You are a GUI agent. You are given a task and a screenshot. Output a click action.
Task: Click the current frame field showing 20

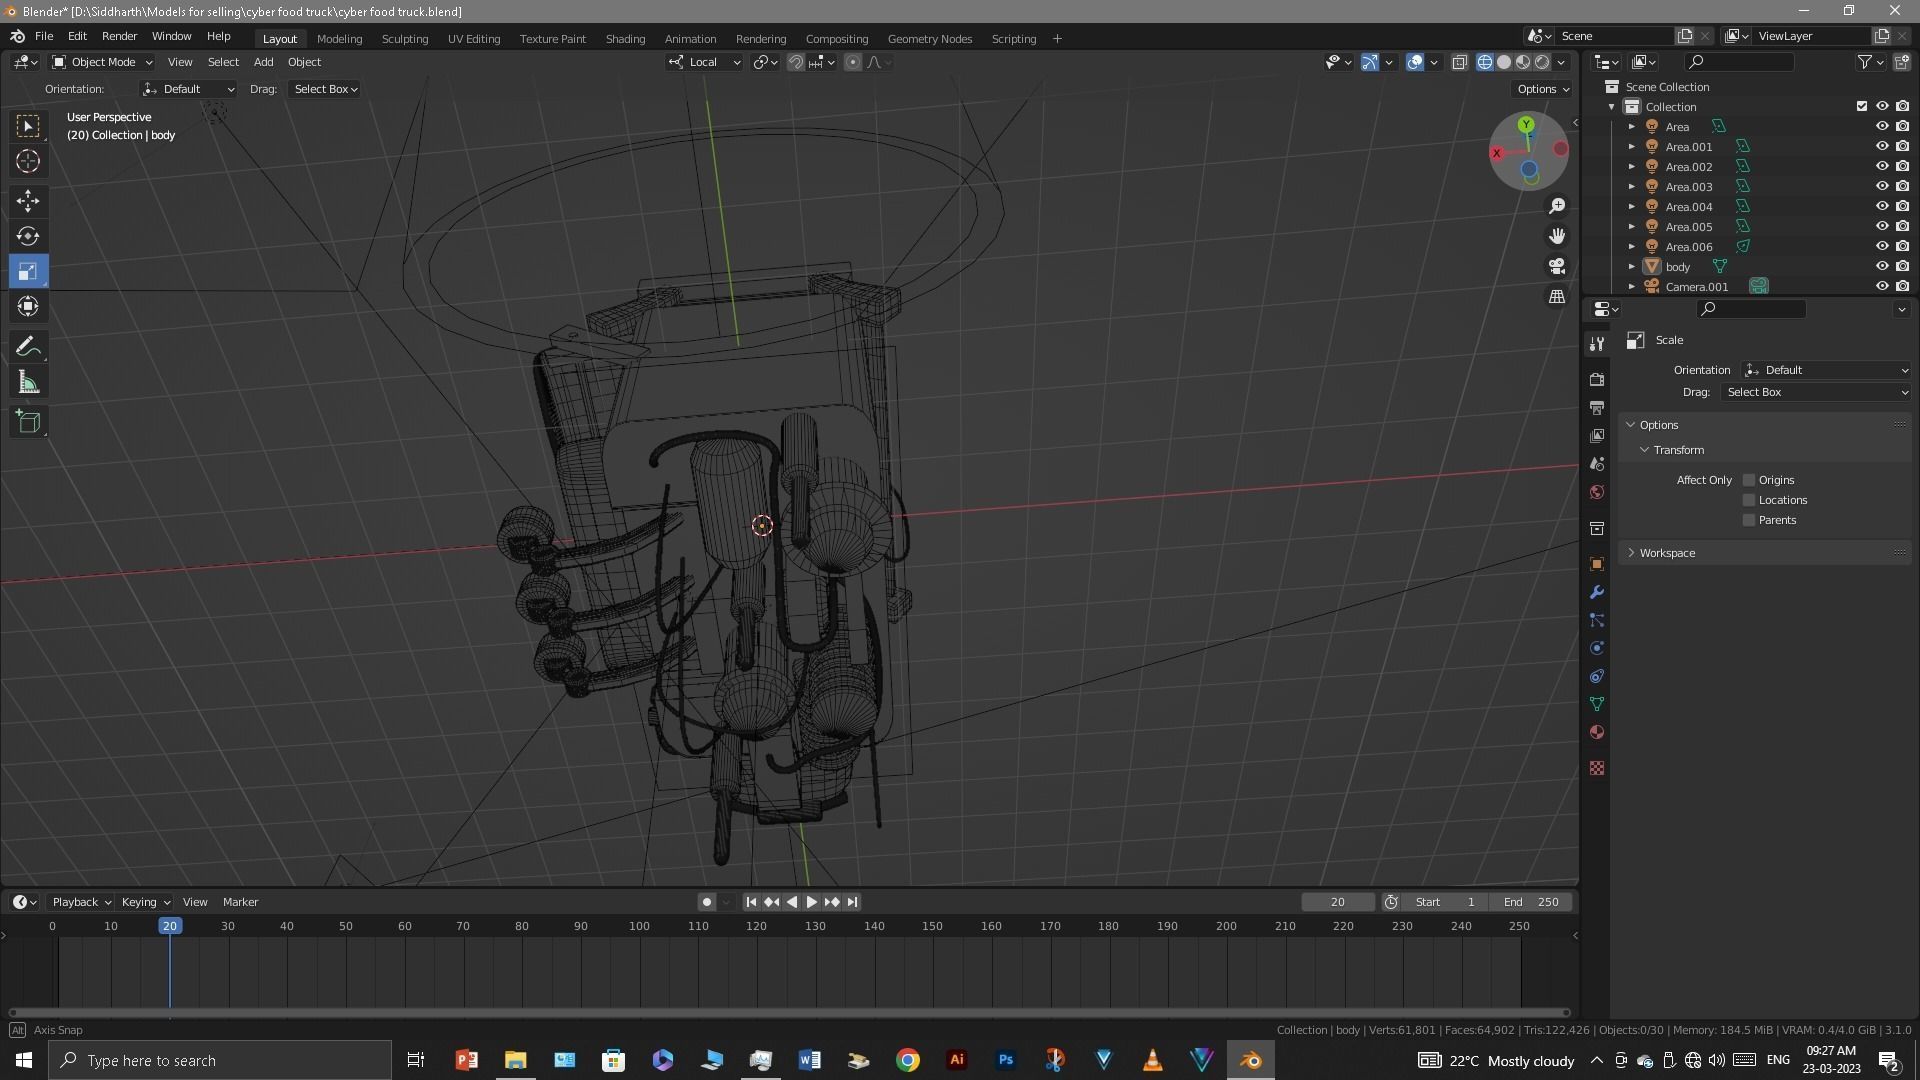1338,902
